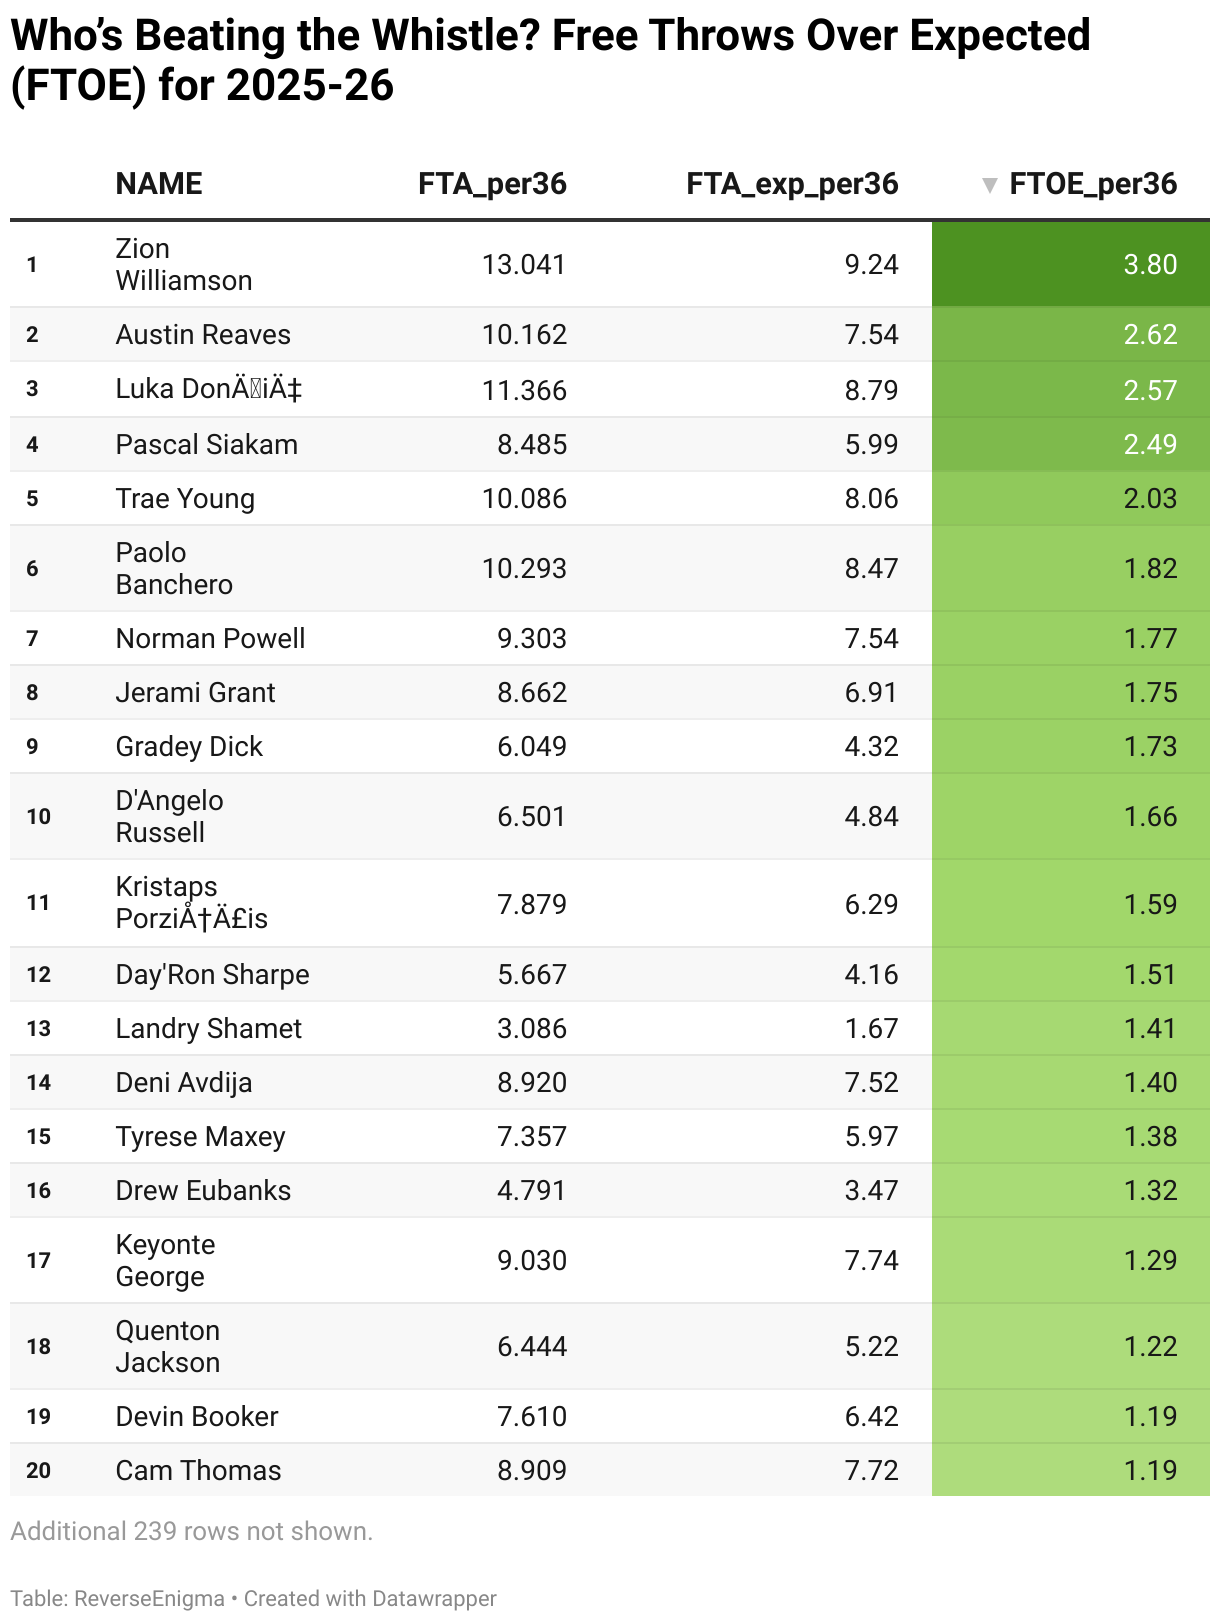
Task: Select the Devin Booker row name
Action: click(197, 1416)
